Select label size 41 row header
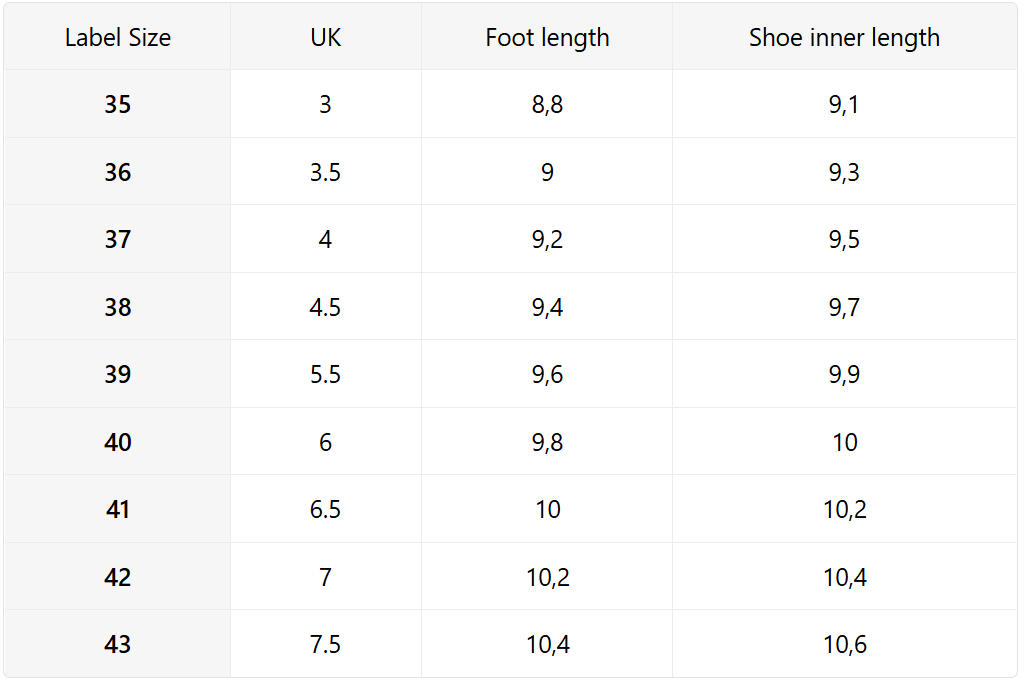 (118, 509)
